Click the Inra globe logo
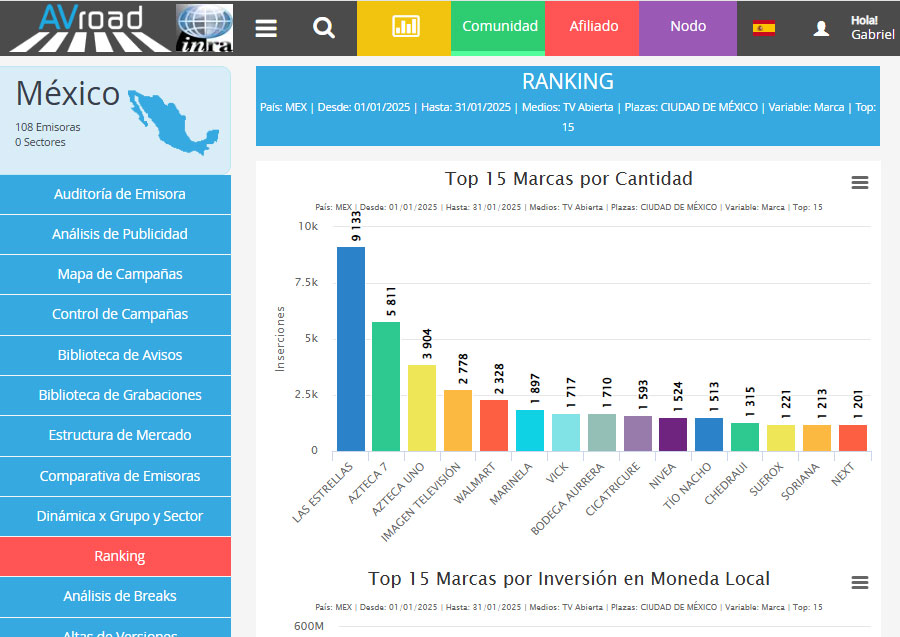The height and width of the screenshot is (637, 900). coord(204,28)
